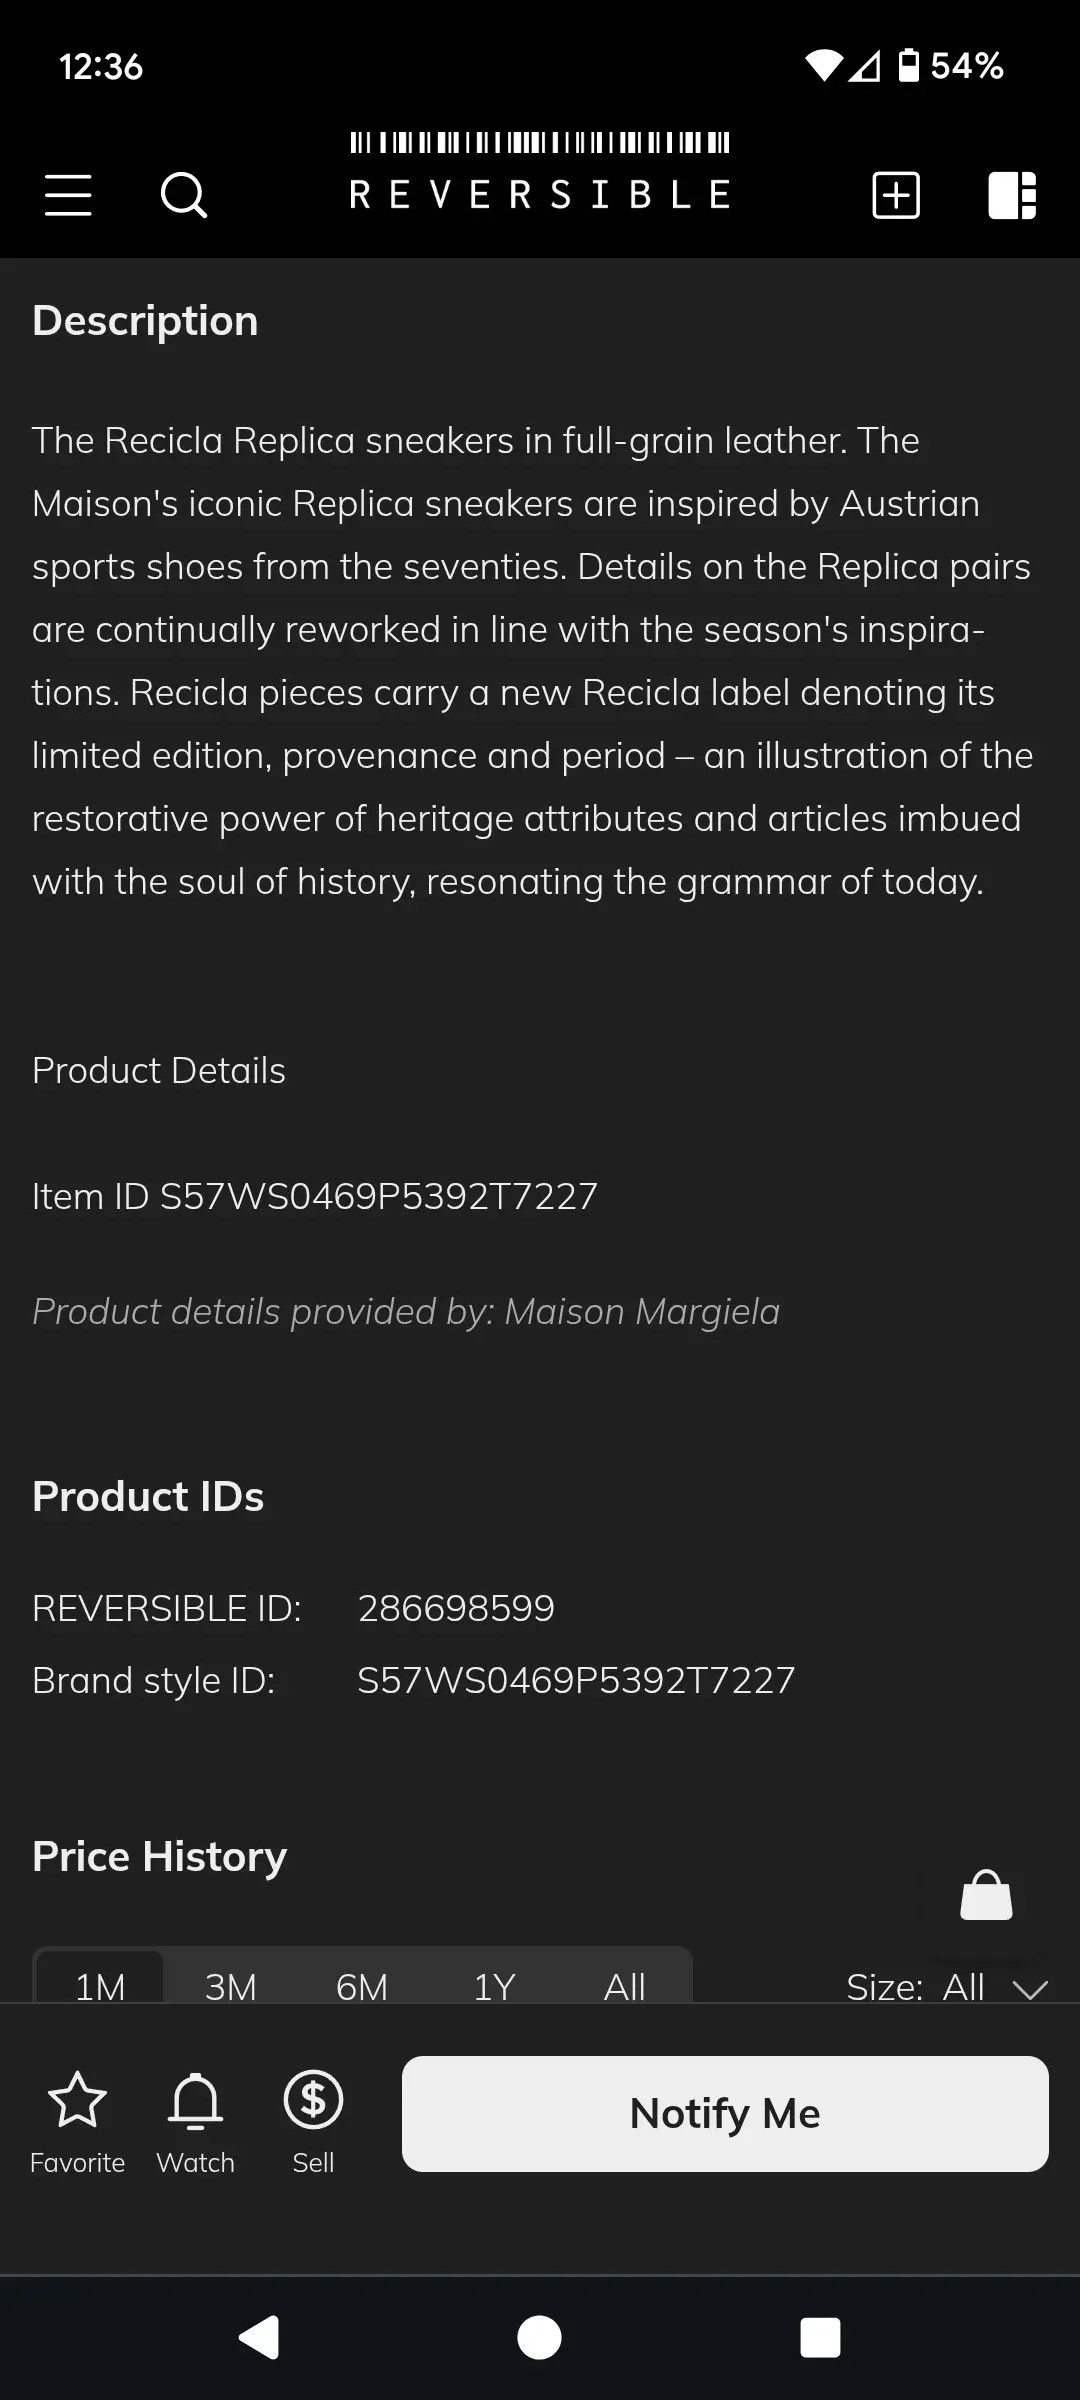The height and width of the screenshot is (2400, 1080).
Task: Go back with Android back arrow
Action: pyautogui.click(x=259, y=2338)
